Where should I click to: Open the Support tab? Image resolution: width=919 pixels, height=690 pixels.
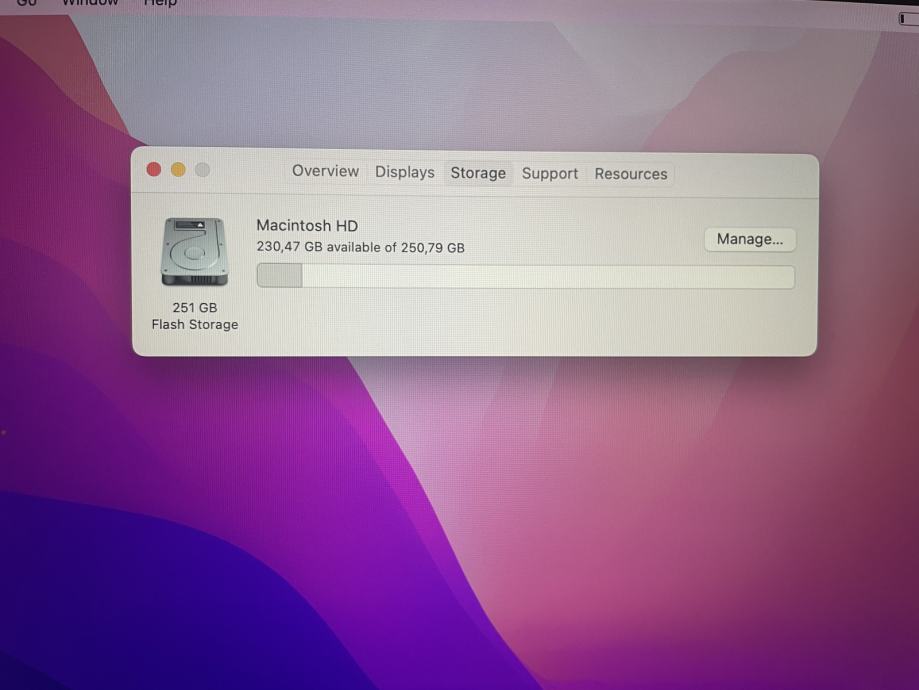(550, 174)
